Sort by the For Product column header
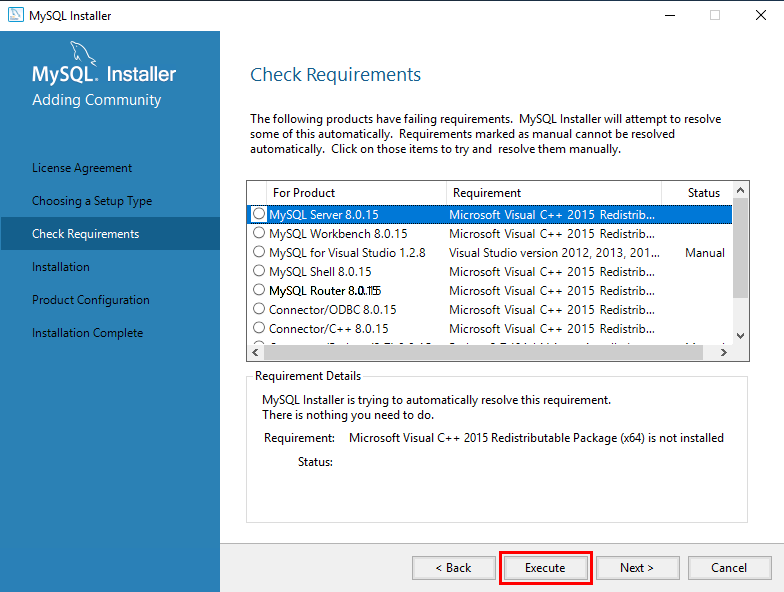 click(356, 193)
